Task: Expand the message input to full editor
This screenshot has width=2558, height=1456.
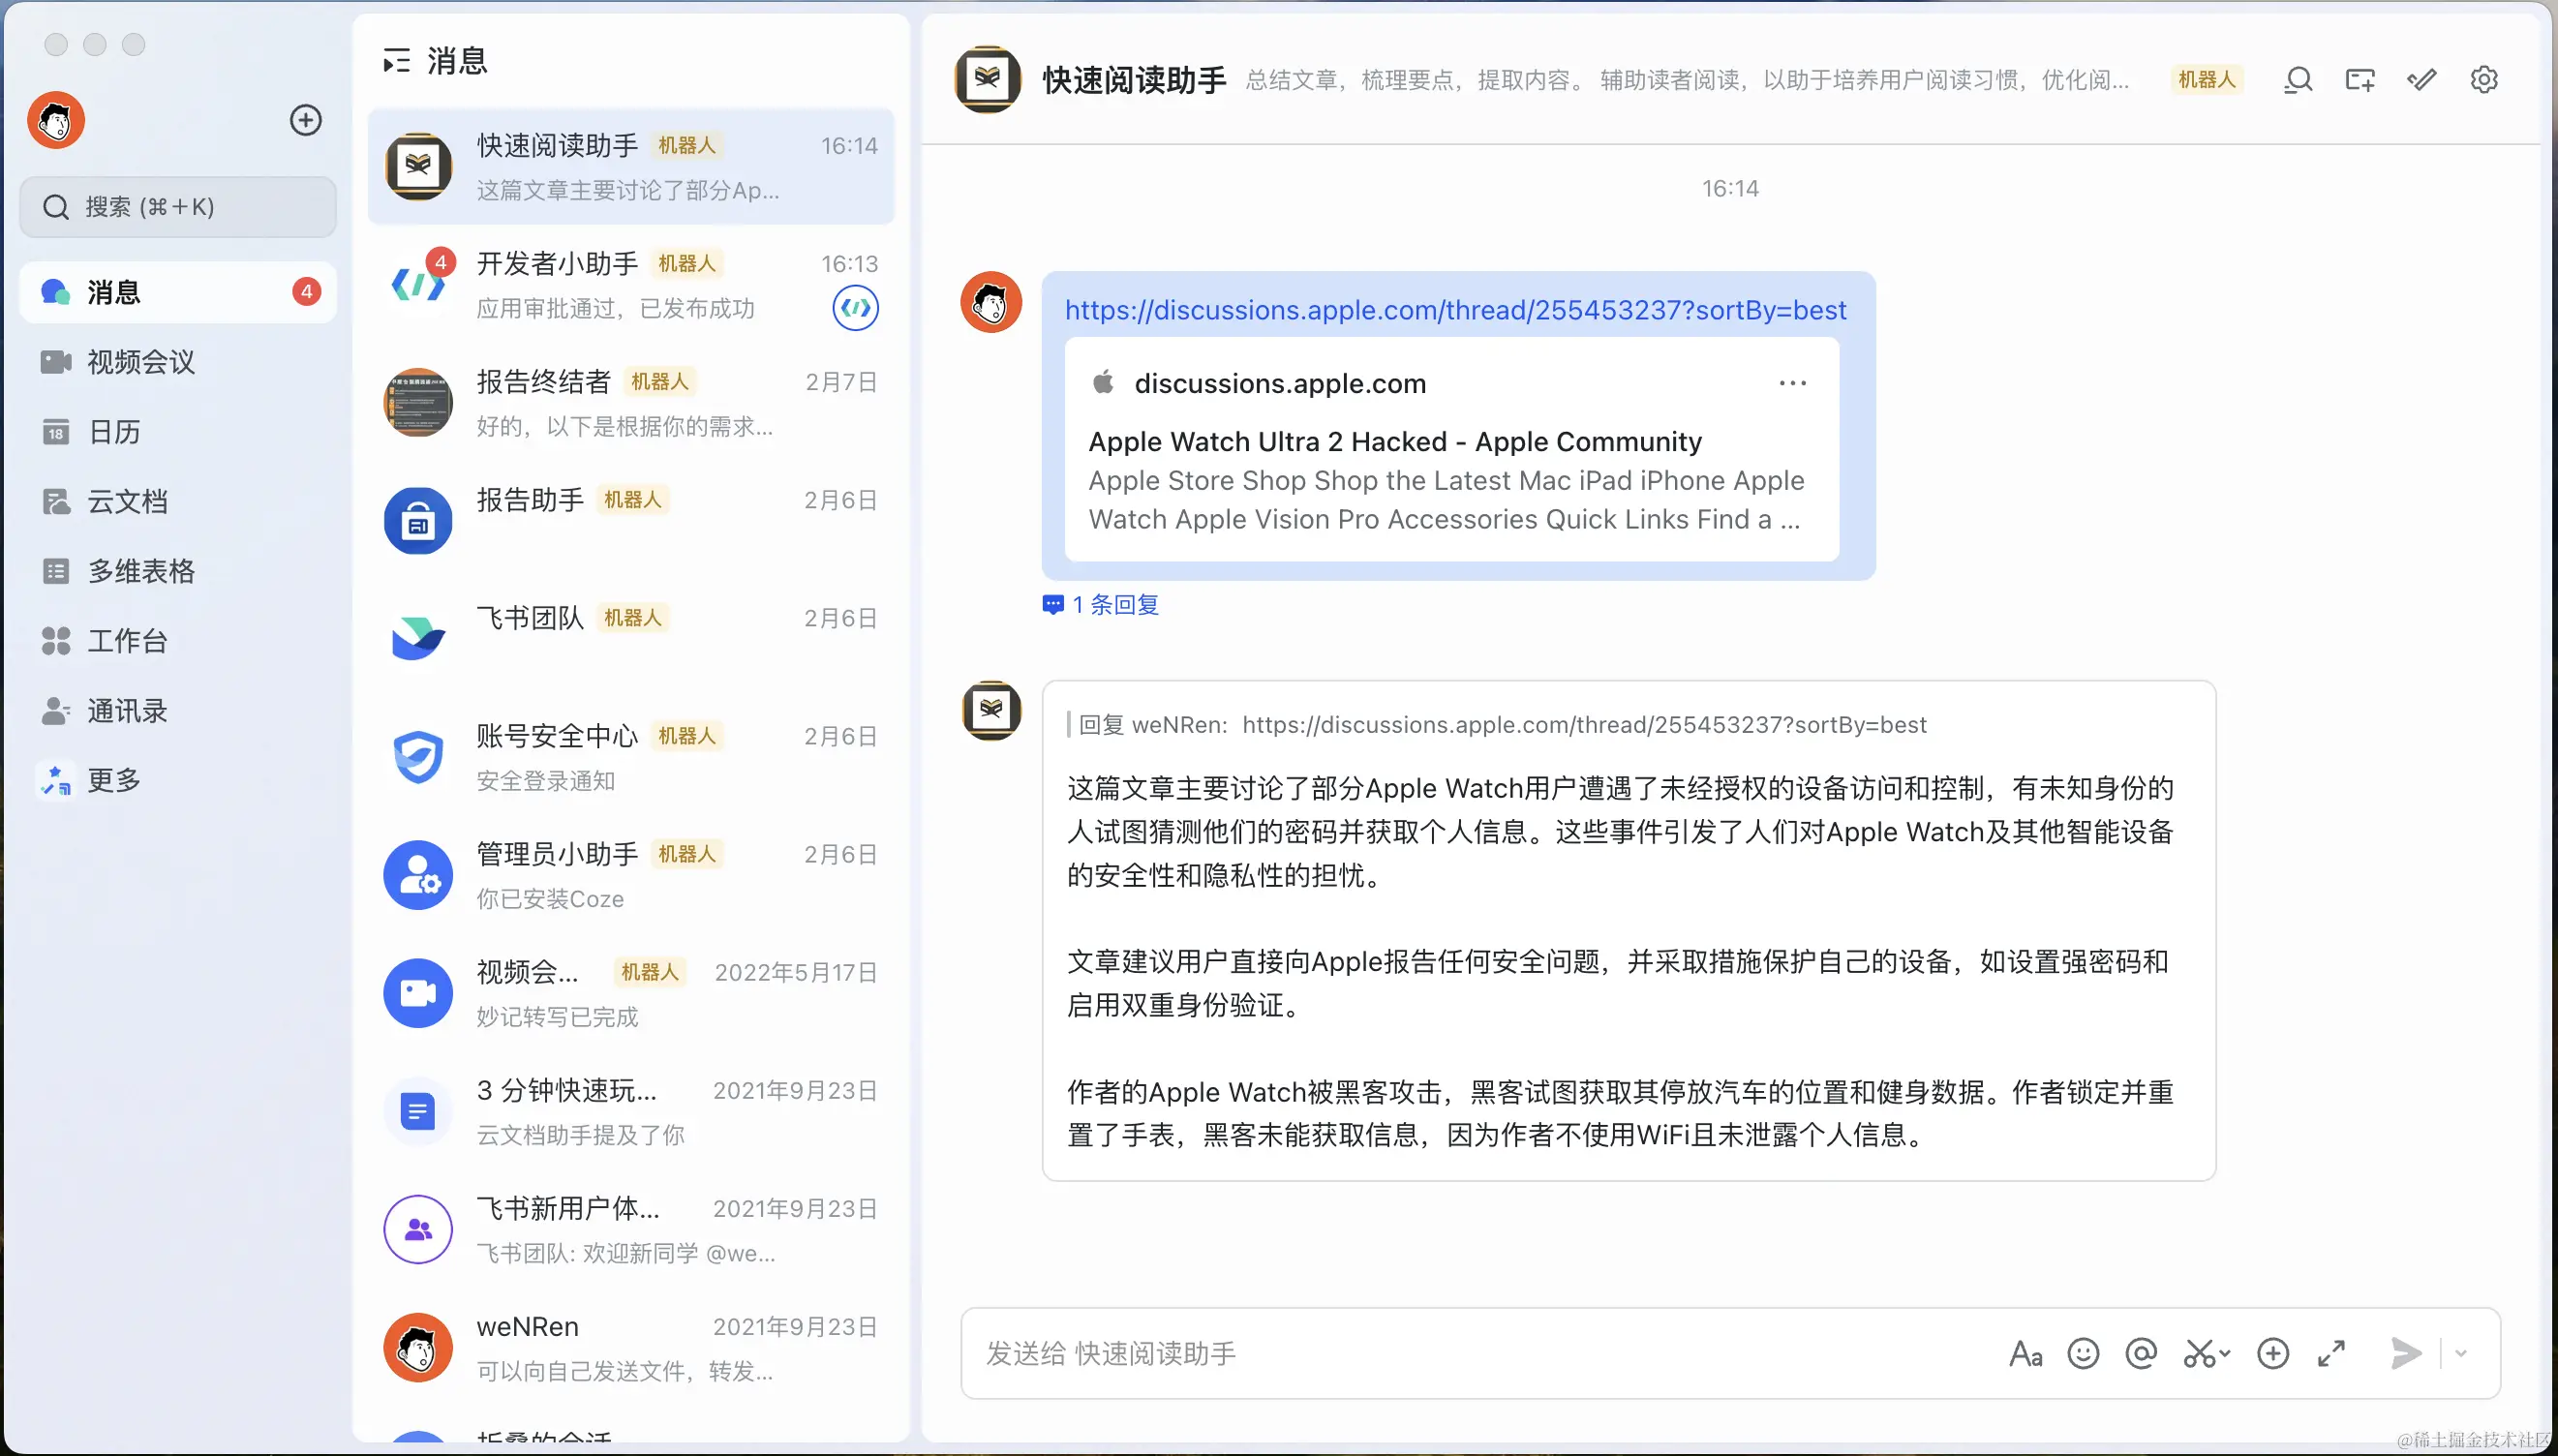Action: click(x=2331, y=1353)
